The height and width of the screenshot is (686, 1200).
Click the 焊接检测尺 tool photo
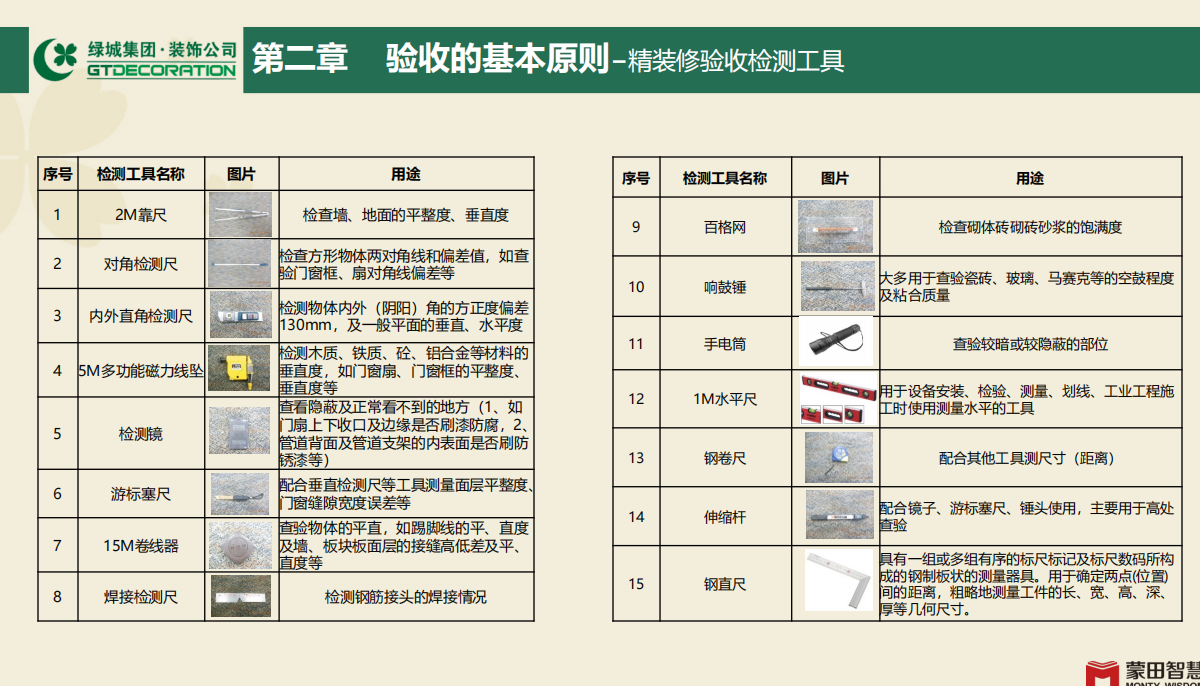point(240,597)
